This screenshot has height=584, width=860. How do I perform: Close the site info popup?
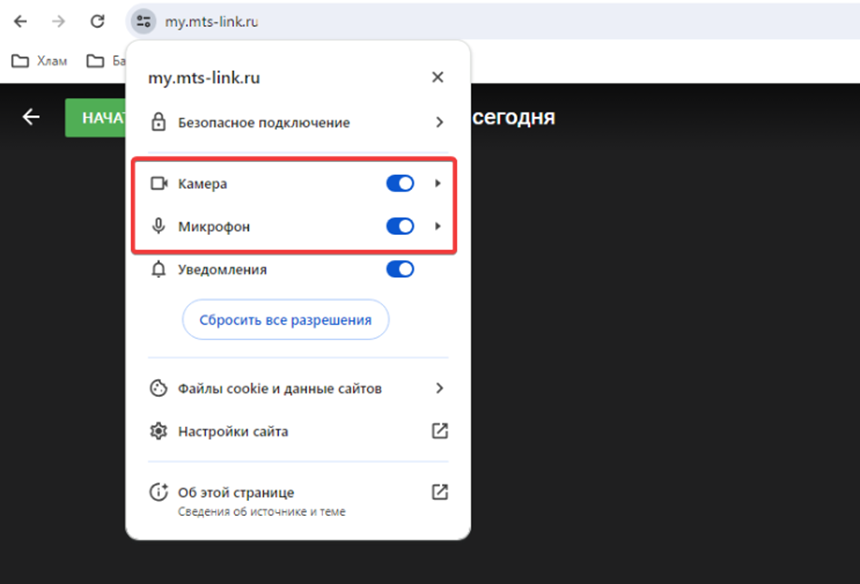click(437, 77)
